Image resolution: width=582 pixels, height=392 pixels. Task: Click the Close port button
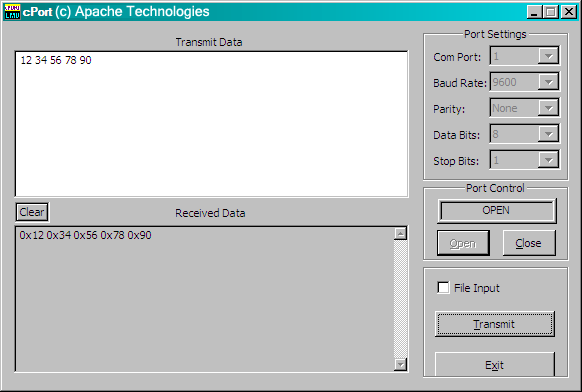point(529,243)
